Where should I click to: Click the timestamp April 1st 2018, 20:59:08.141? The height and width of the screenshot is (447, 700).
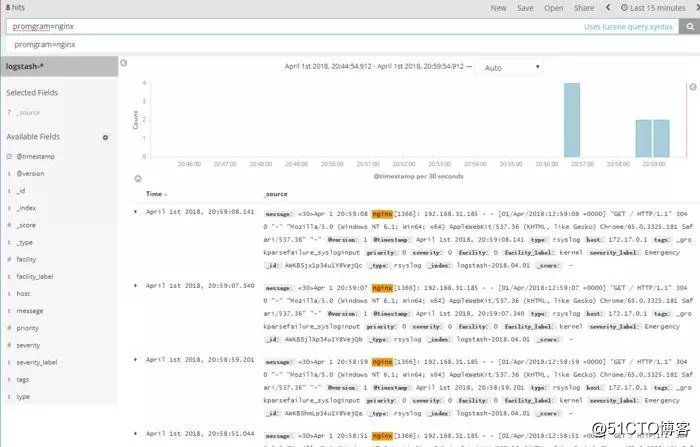(200, 212)
